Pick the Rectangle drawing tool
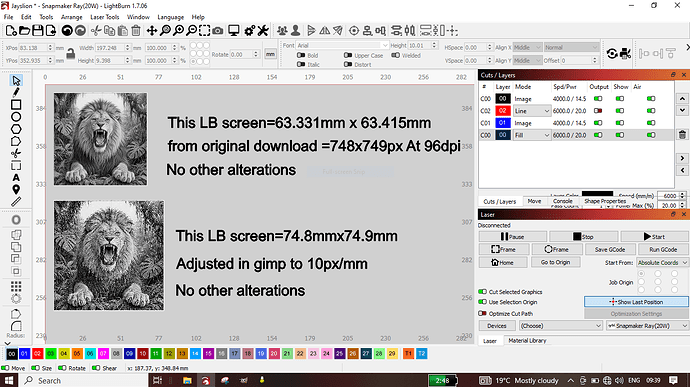Viewport: 690px width, 387px height. [16, 105]
